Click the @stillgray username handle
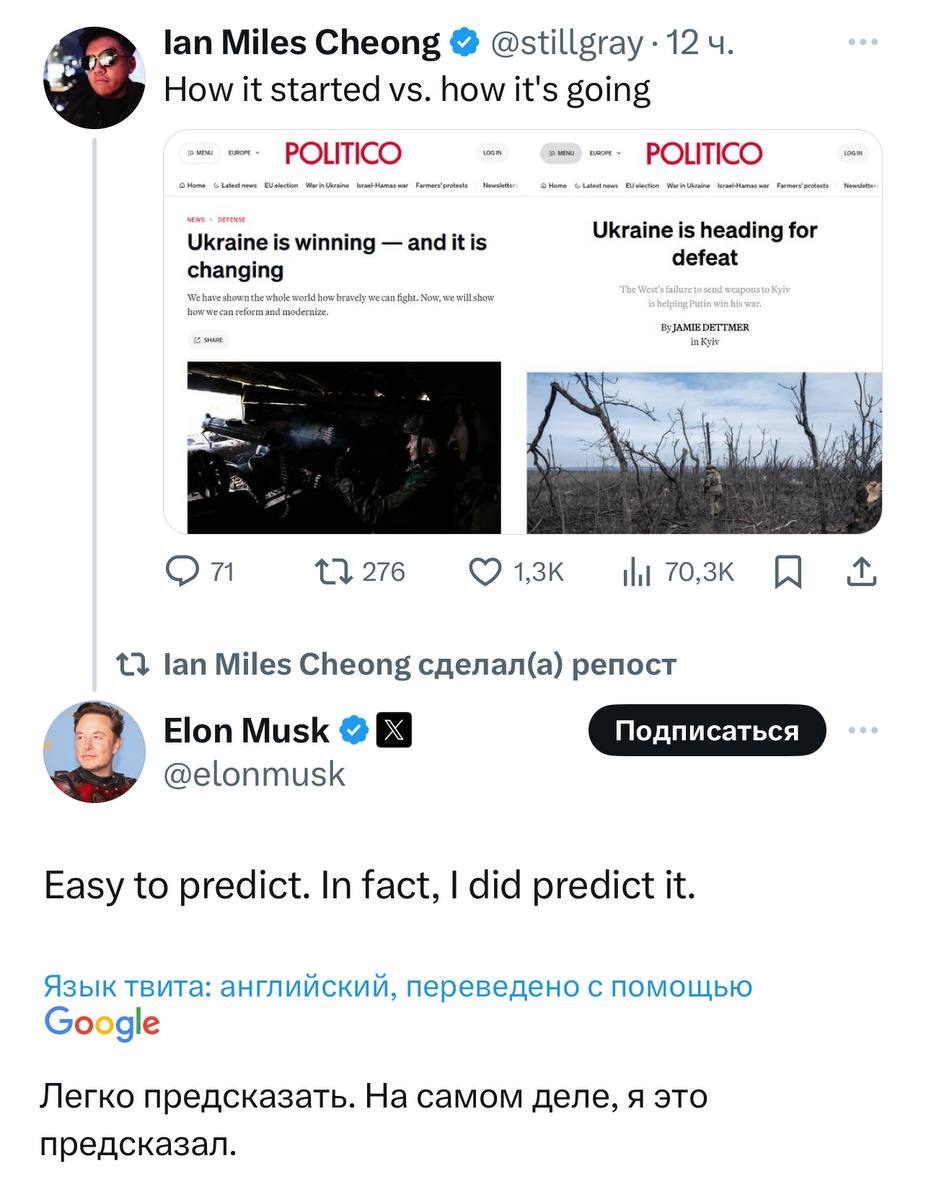Image resolution: width=926 pixels, height=1185 pixels. [x=566, y=43]
